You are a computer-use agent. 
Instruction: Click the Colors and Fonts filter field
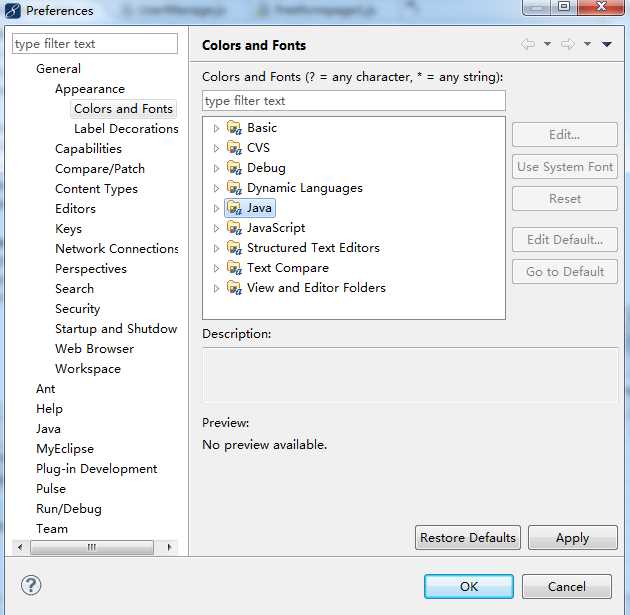354,100
